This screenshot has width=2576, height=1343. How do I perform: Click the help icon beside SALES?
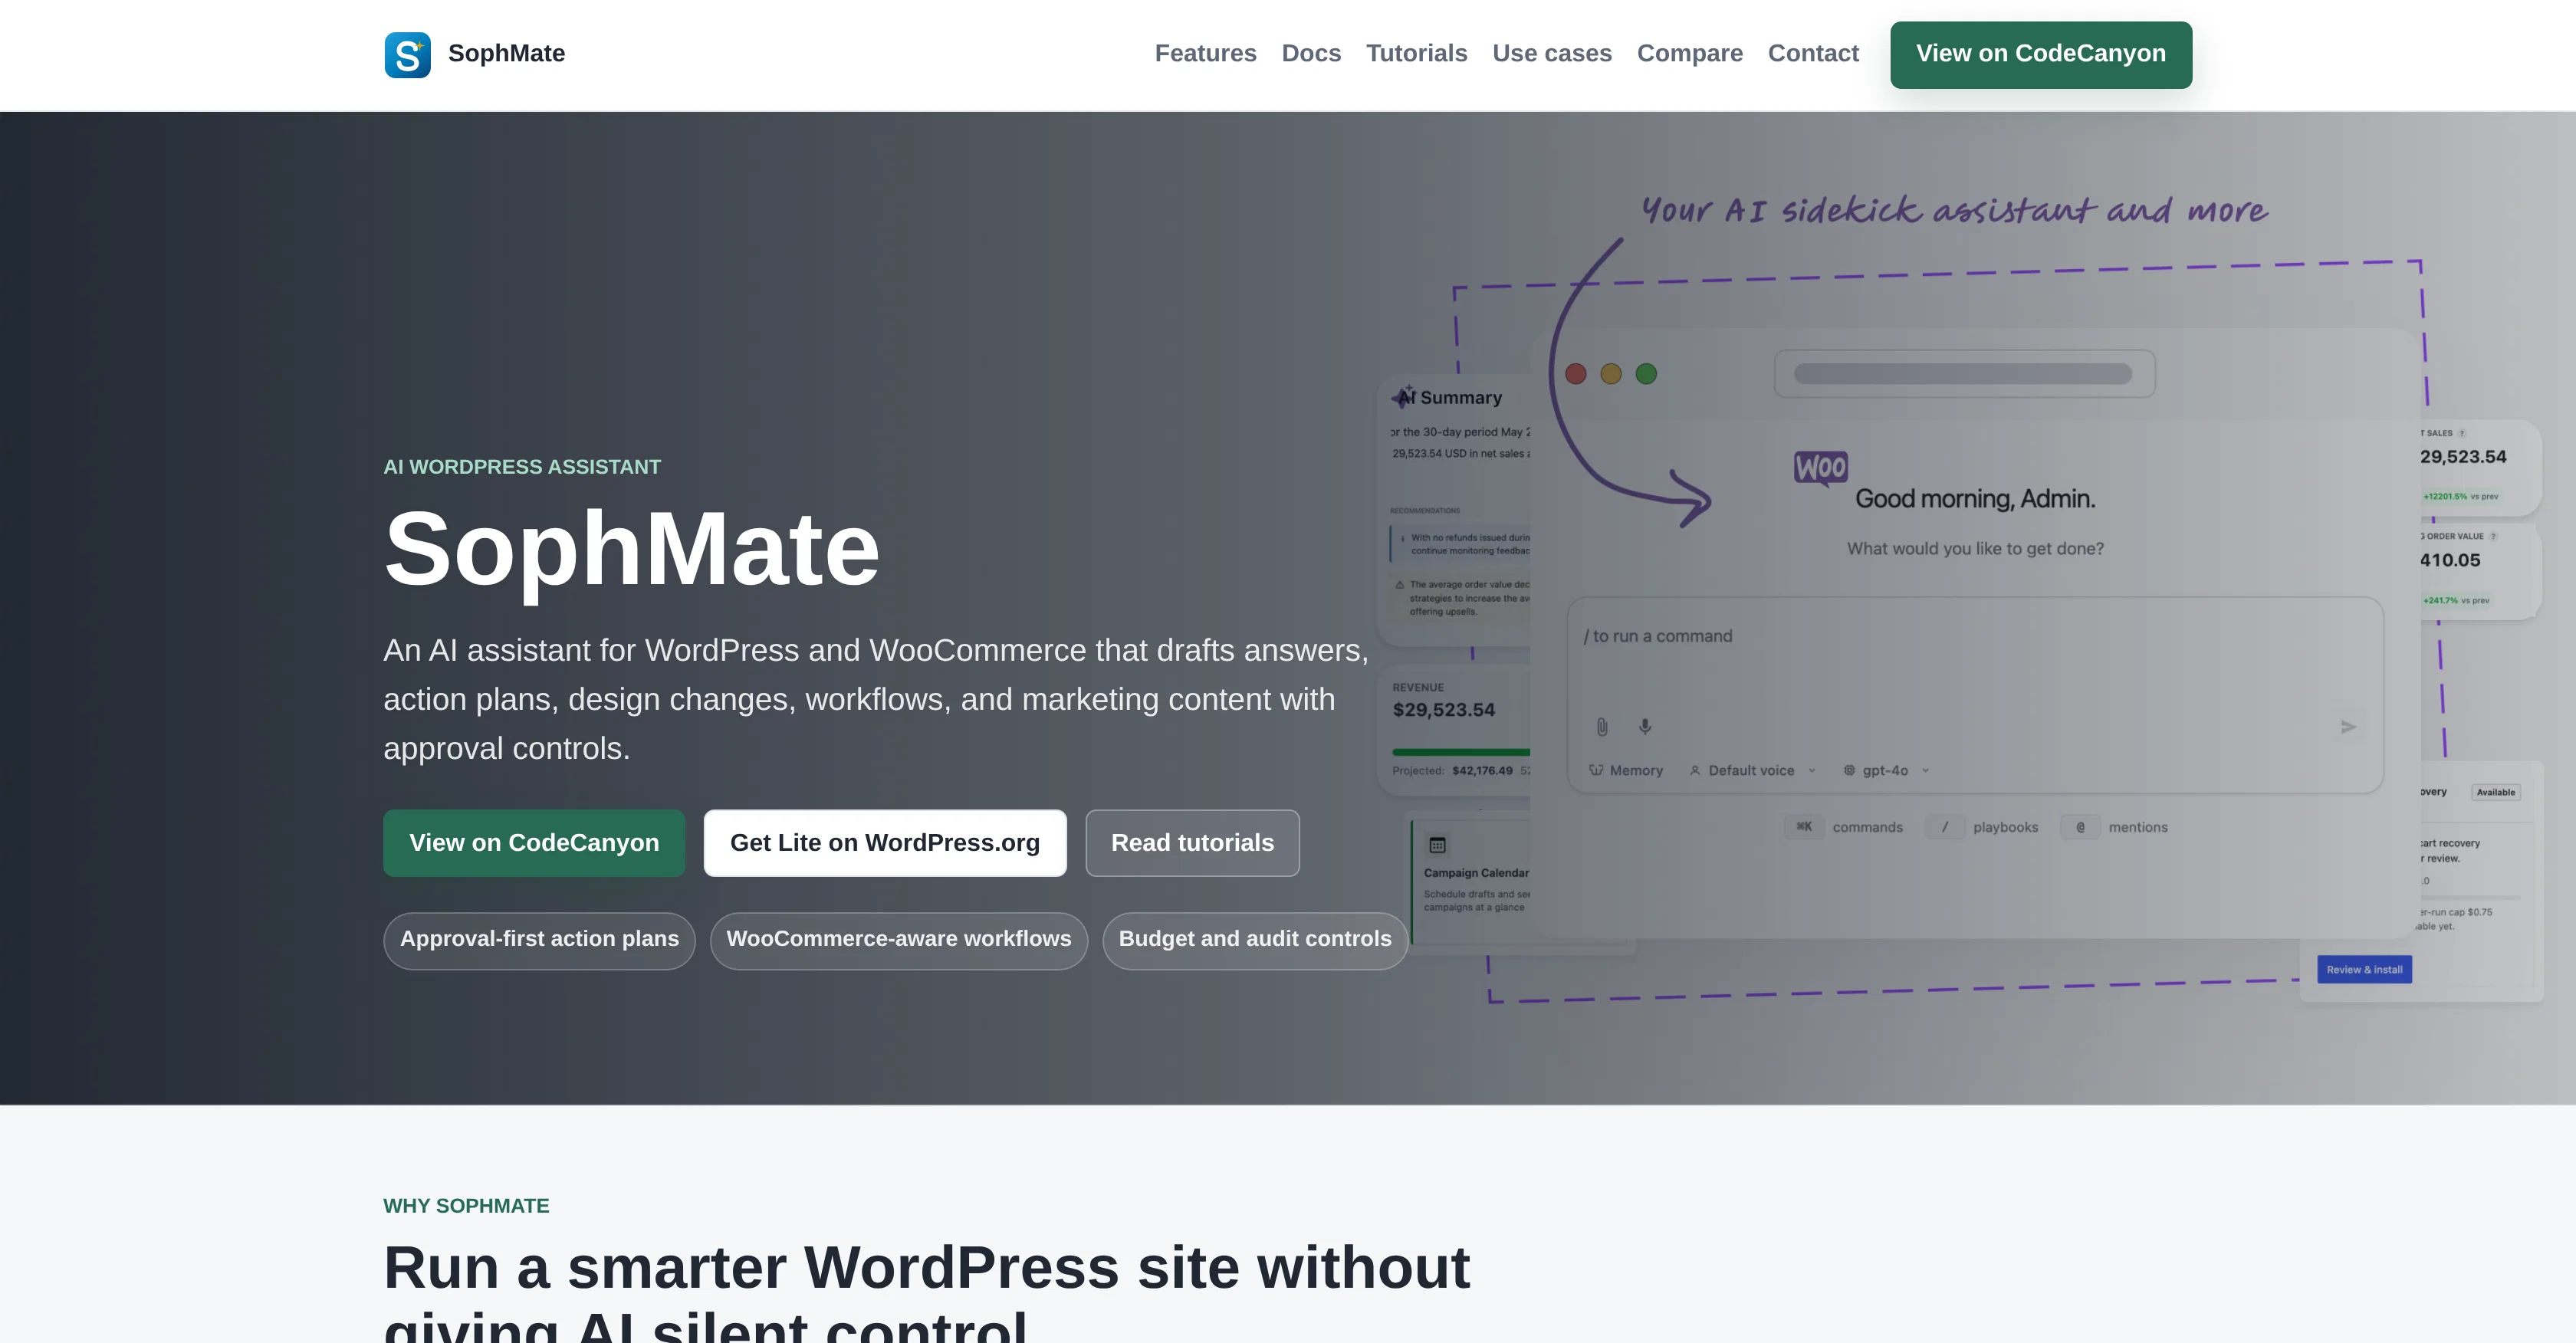[x=2461, y=433]
